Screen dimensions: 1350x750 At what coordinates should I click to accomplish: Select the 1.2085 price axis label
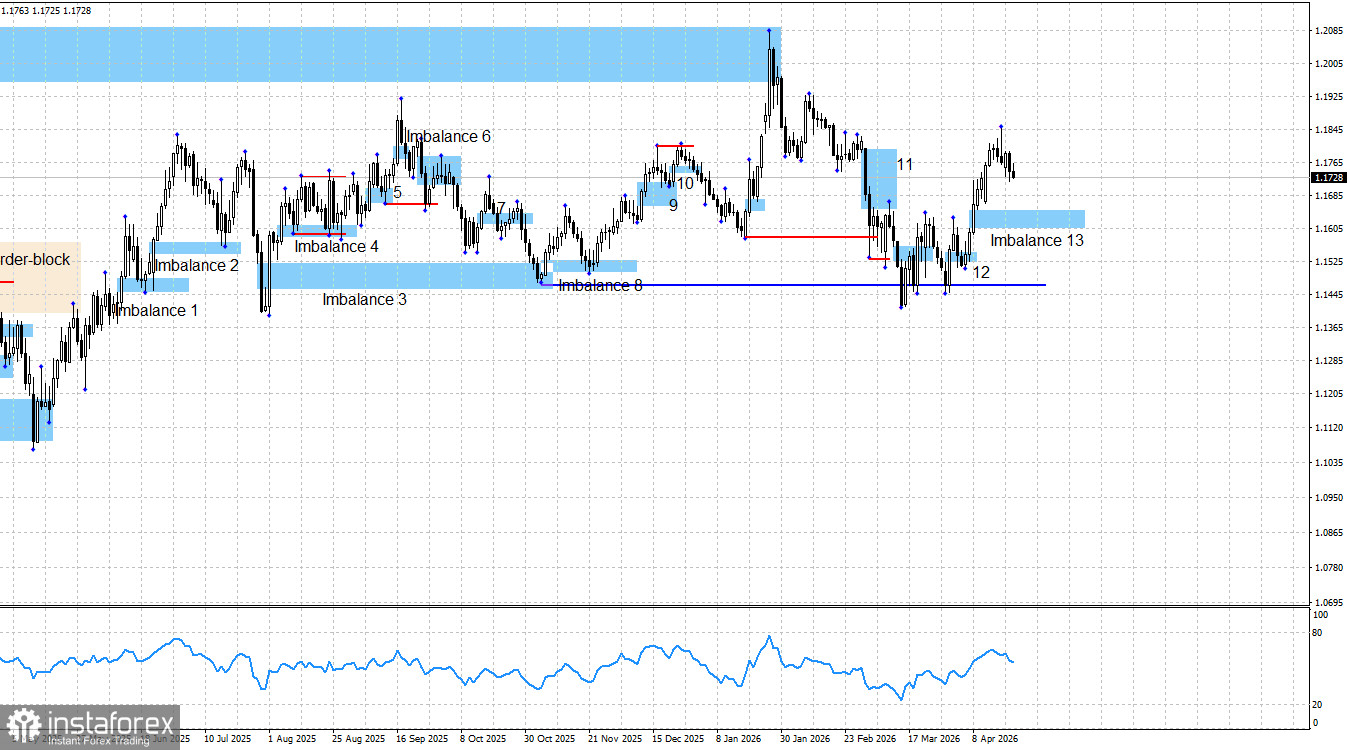click(x=1331, y=31)
